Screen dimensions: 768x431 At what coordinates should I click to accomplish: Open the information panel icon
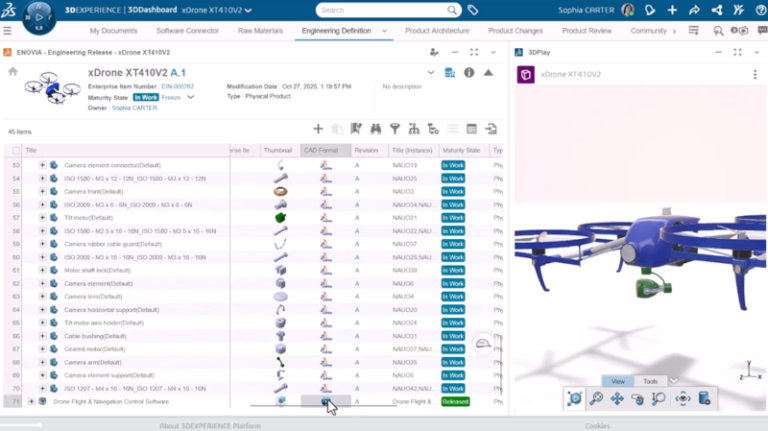point(469,73)
